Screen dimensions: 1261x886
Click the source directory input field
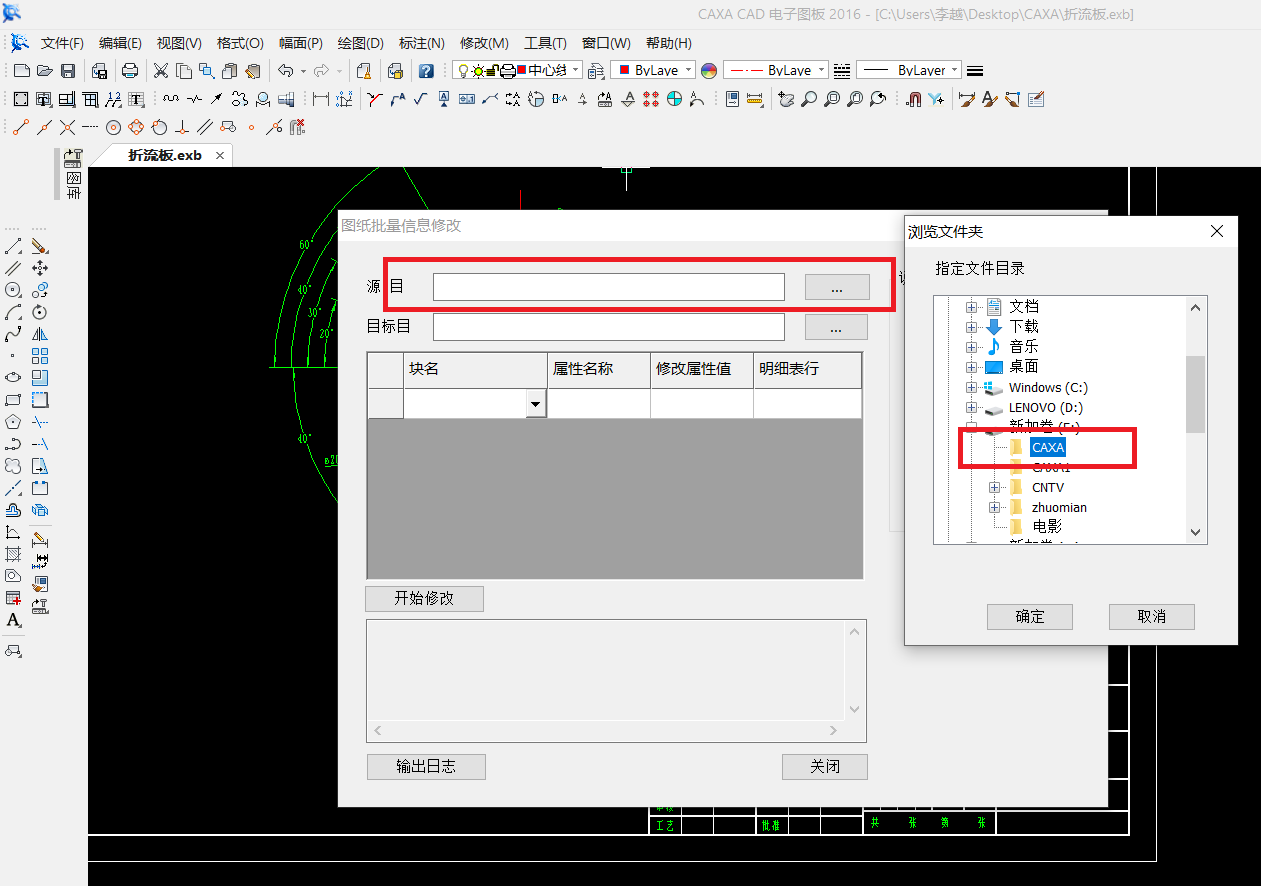click(x=608, y=287)
